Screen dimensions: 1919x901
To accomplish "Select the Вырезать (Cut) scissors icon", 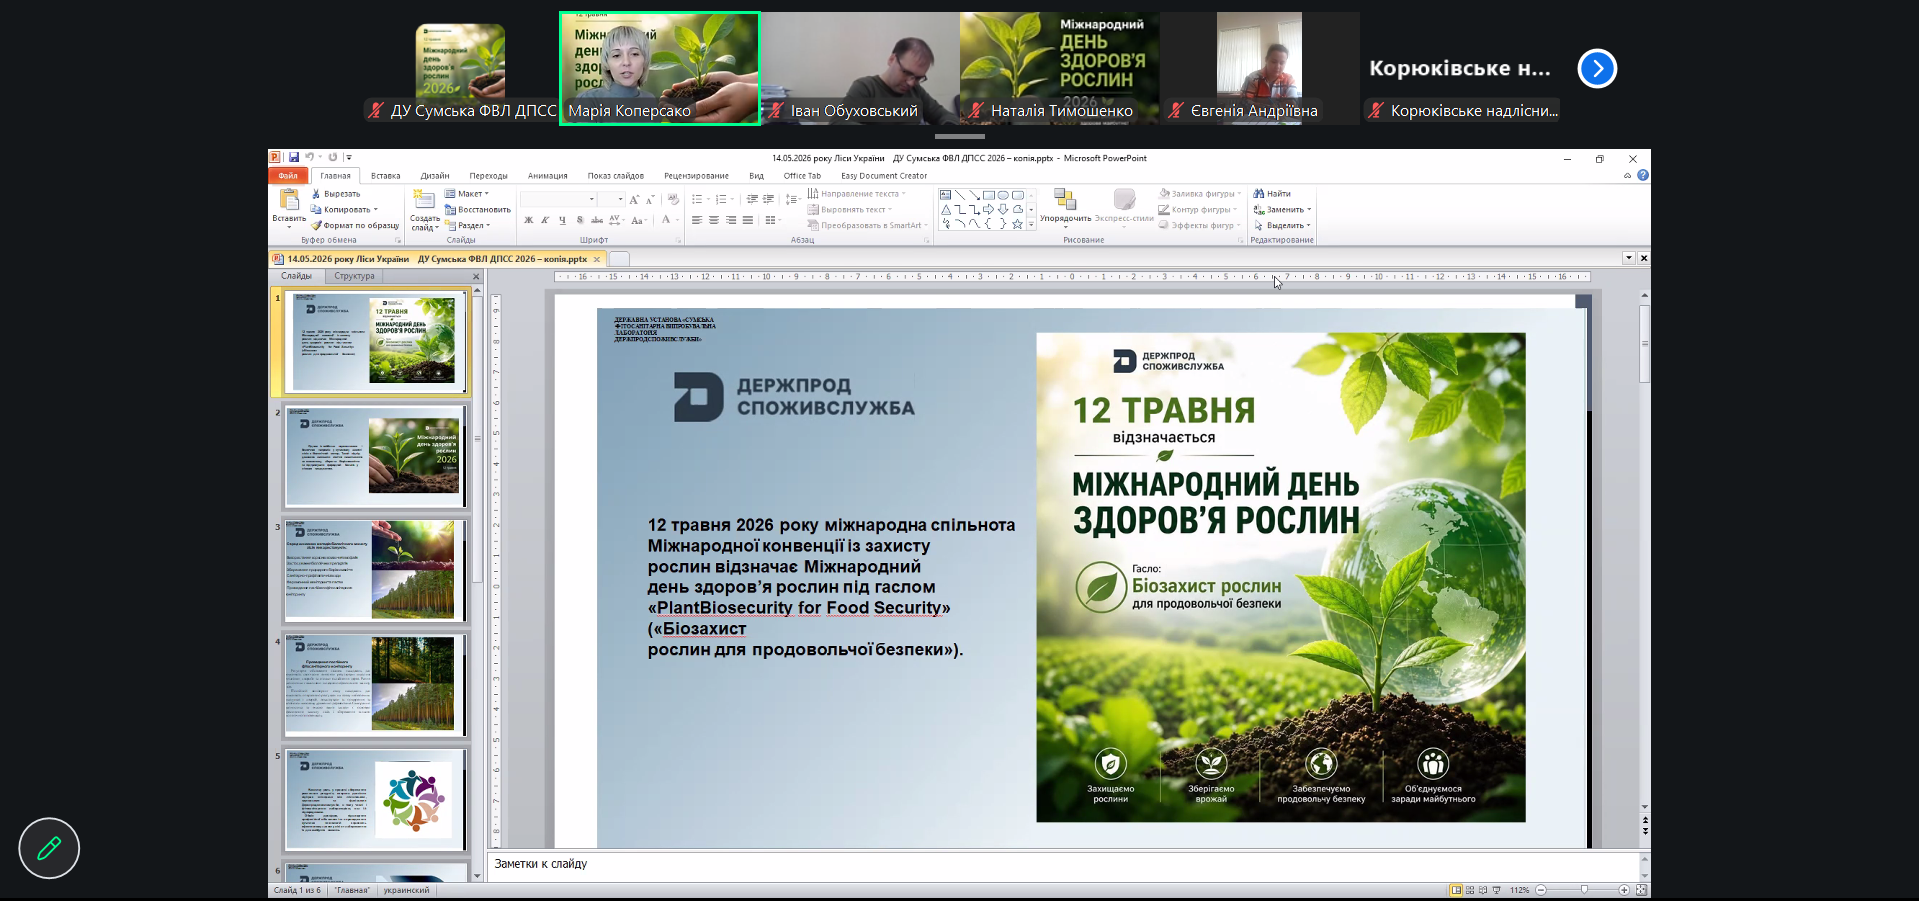I will coord(316,194).
